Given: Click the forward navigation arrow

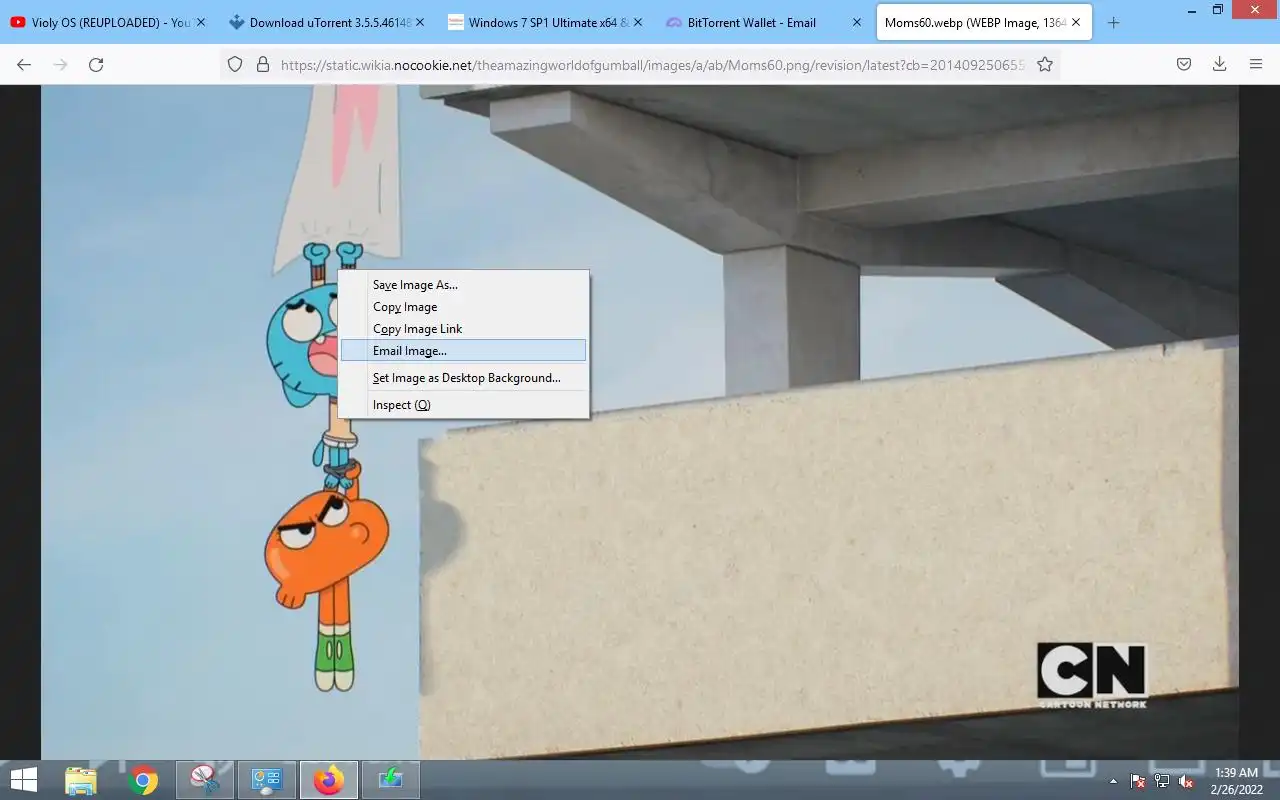Looking at the screenshot, I should (x=60, y=64).
